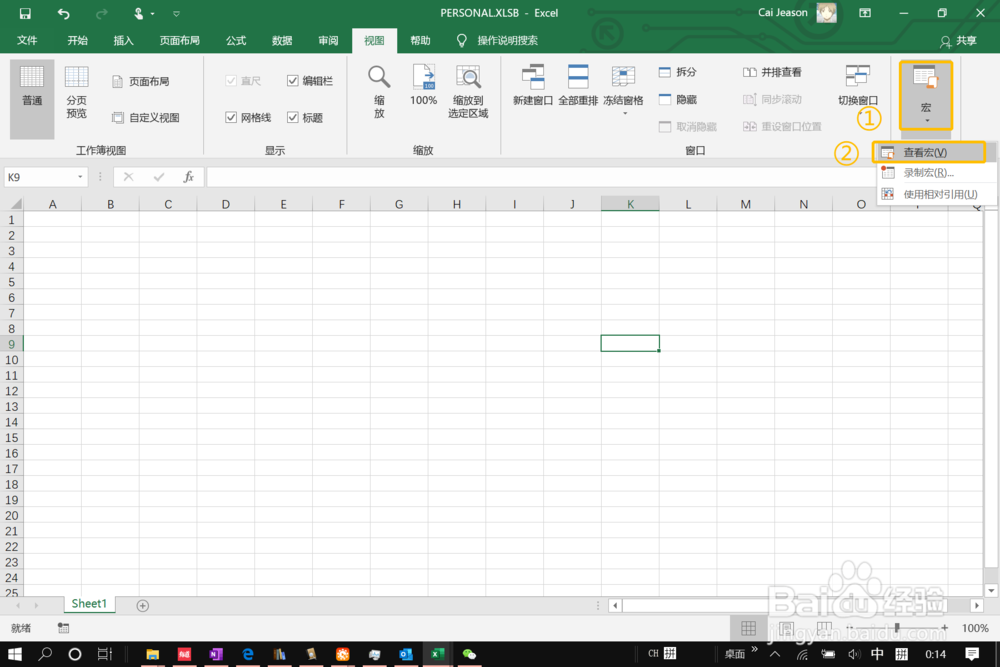Click the Insert Function fx button
The width and height of the screenshot is (1000, 667).
click(188, 177)
